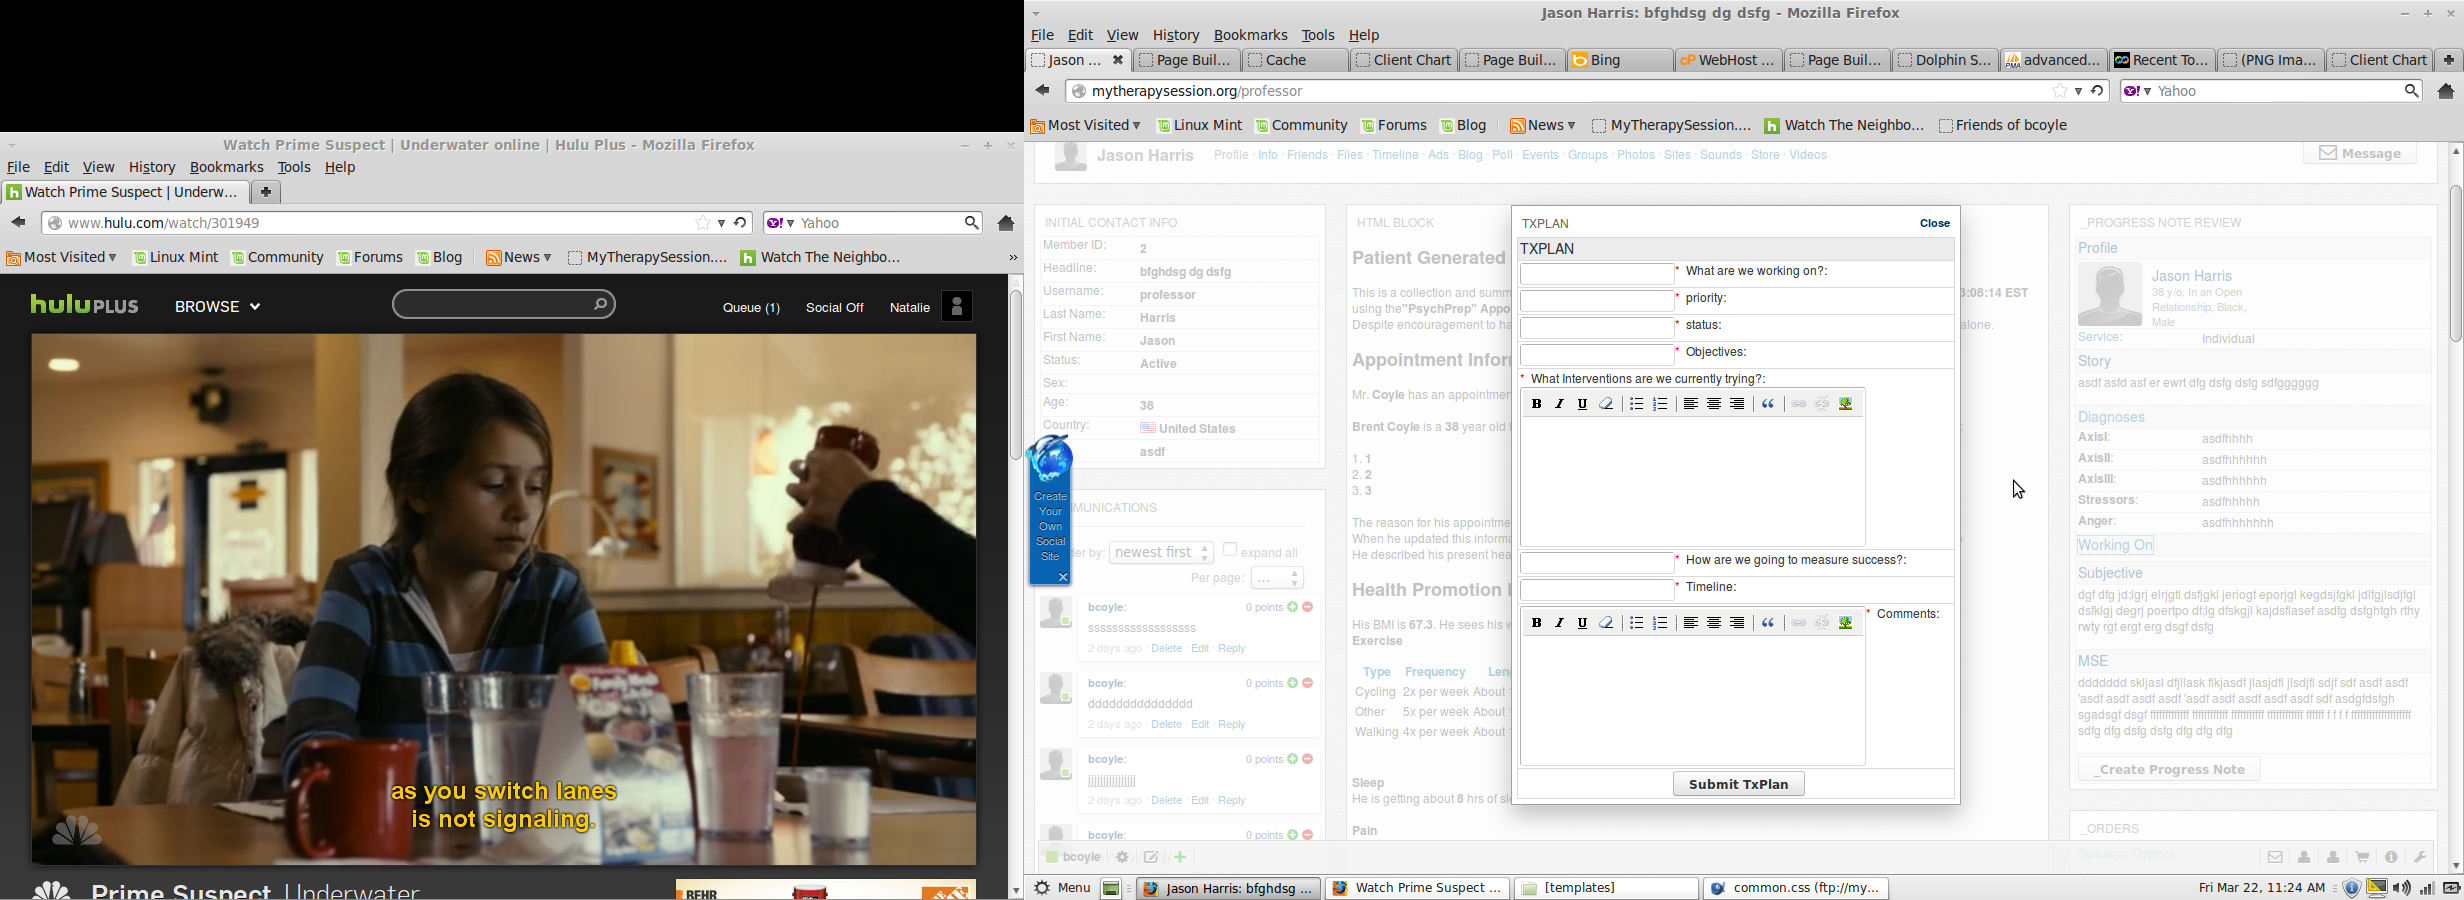Image resolution: width=2464 pixels, height=900 pixels.
Task: Click green plus vote on first bcoyle comment
Action: coord(1293,607)
